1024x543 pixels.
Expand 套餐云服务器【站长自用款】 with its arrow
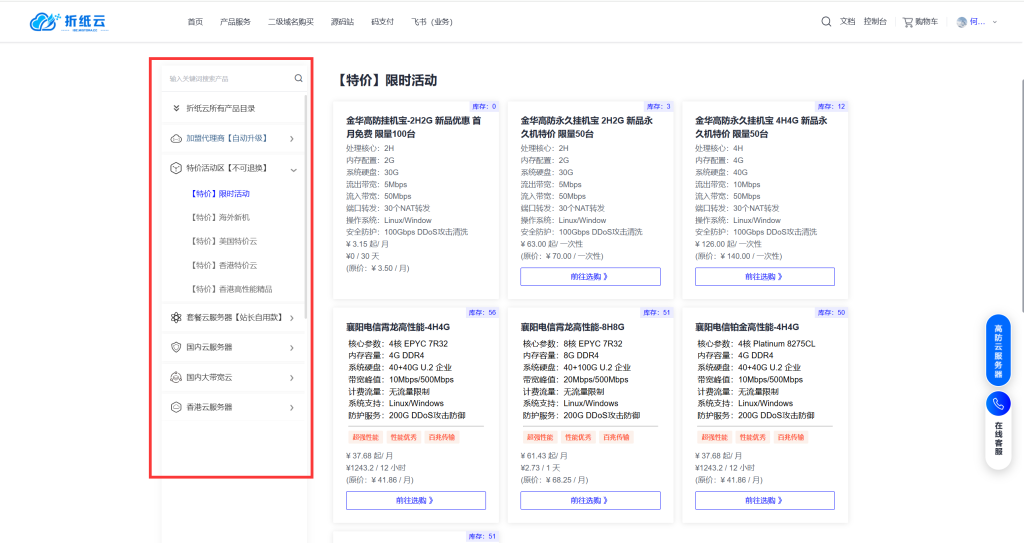coord(292,318)
